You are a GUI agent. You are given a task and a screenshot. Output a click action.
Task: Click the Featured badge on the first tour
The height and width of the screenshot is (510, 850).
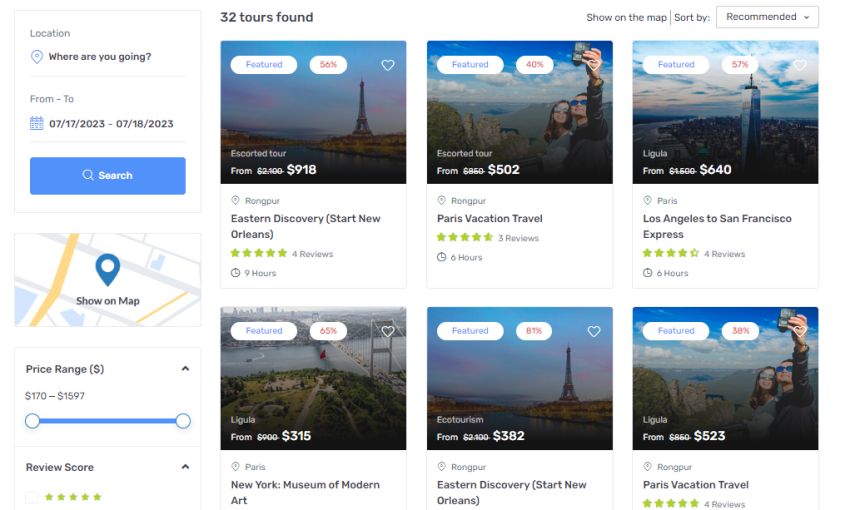tap(264, 65)
